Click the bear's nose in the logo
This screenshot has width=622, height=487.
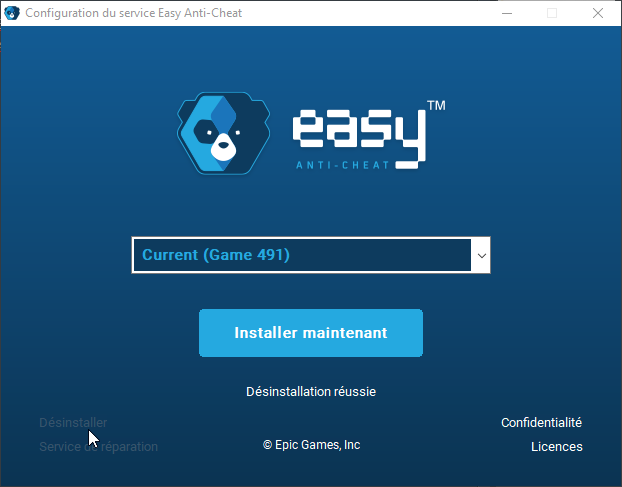(x=224, y=143)
